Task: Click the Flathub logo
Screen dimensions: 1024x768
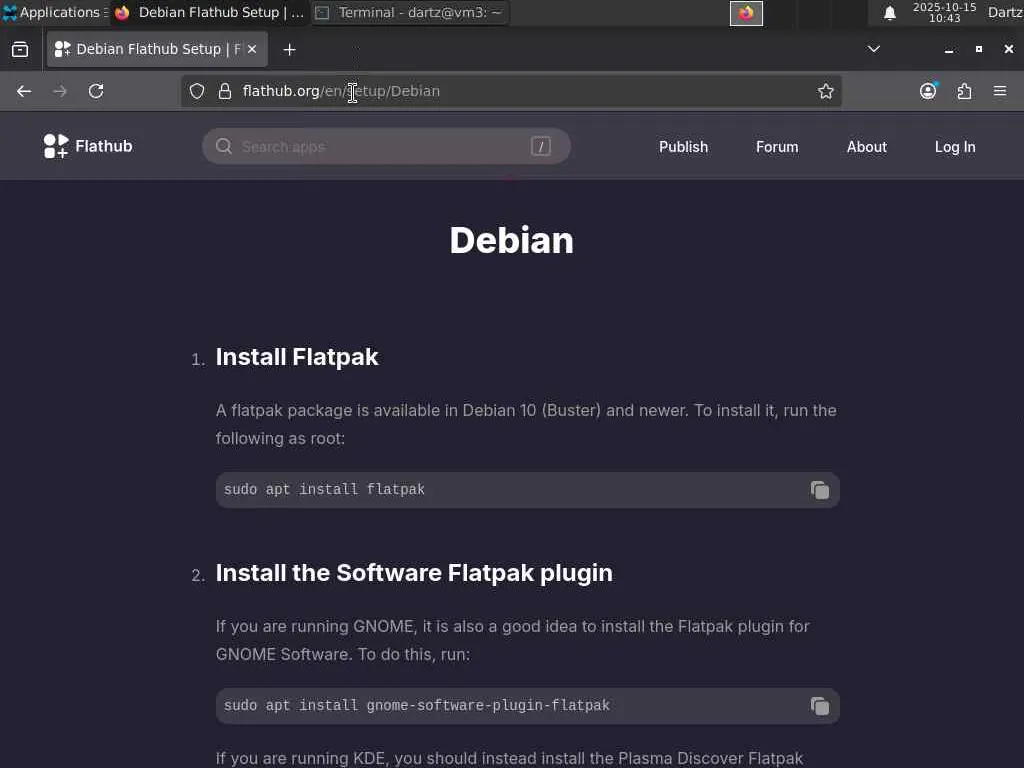Action: [88, 146]
